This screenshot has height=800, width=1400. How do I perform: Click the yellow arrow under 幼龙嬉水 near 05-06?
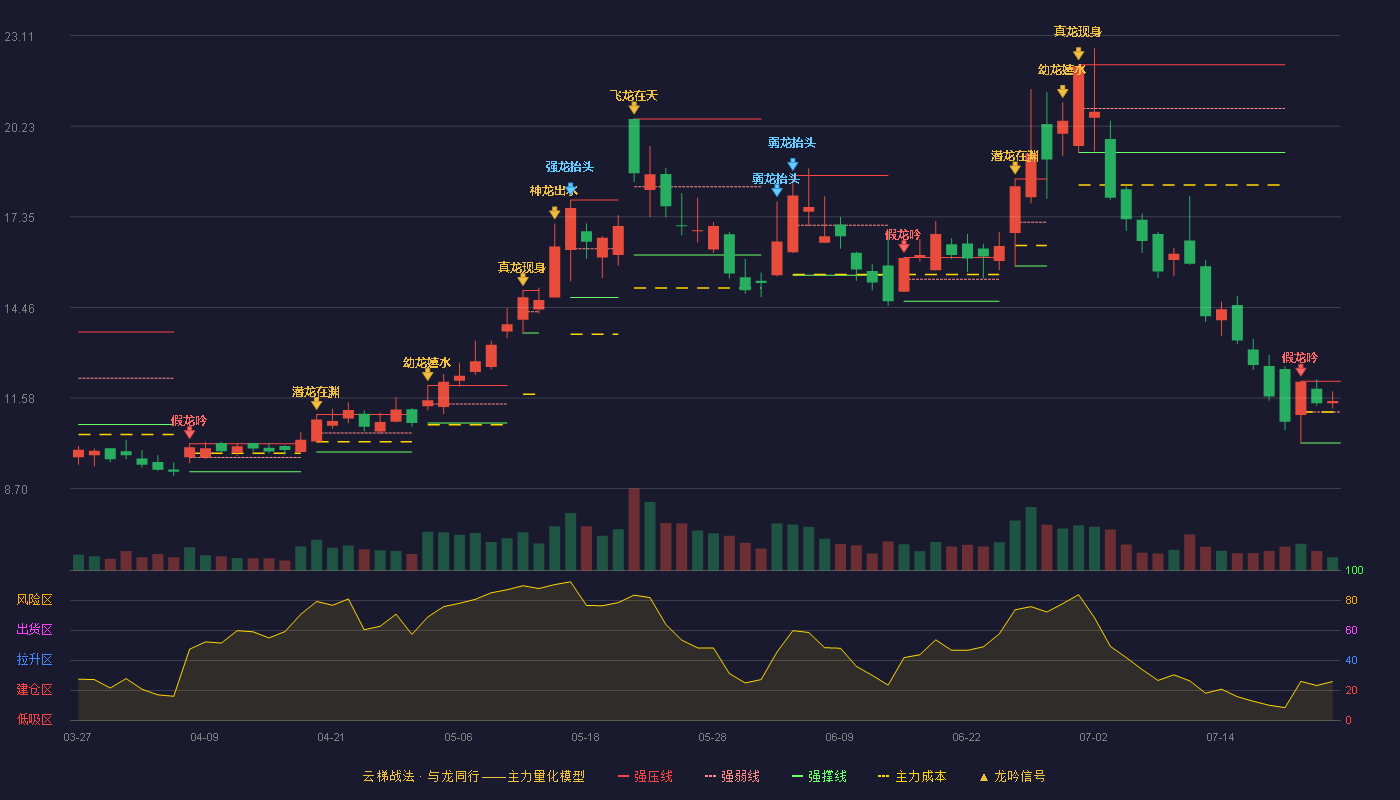pyautogui.click(x=428, y=375)
